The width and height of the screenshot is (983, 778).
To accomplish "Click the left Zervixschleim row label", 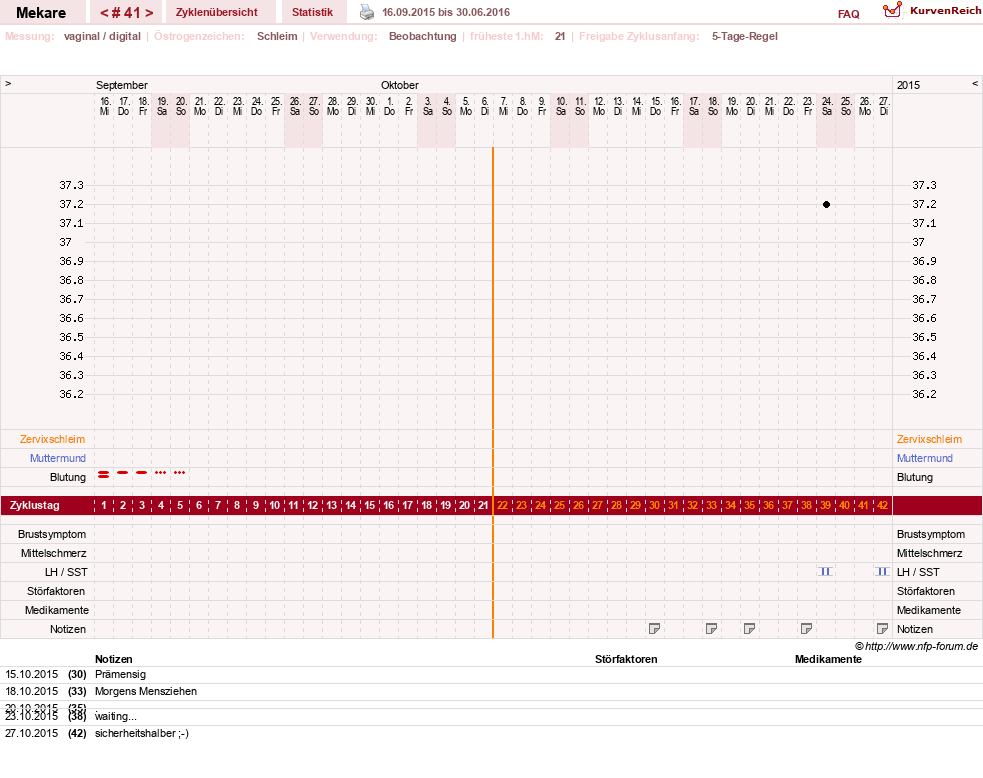I will [52, 439].
